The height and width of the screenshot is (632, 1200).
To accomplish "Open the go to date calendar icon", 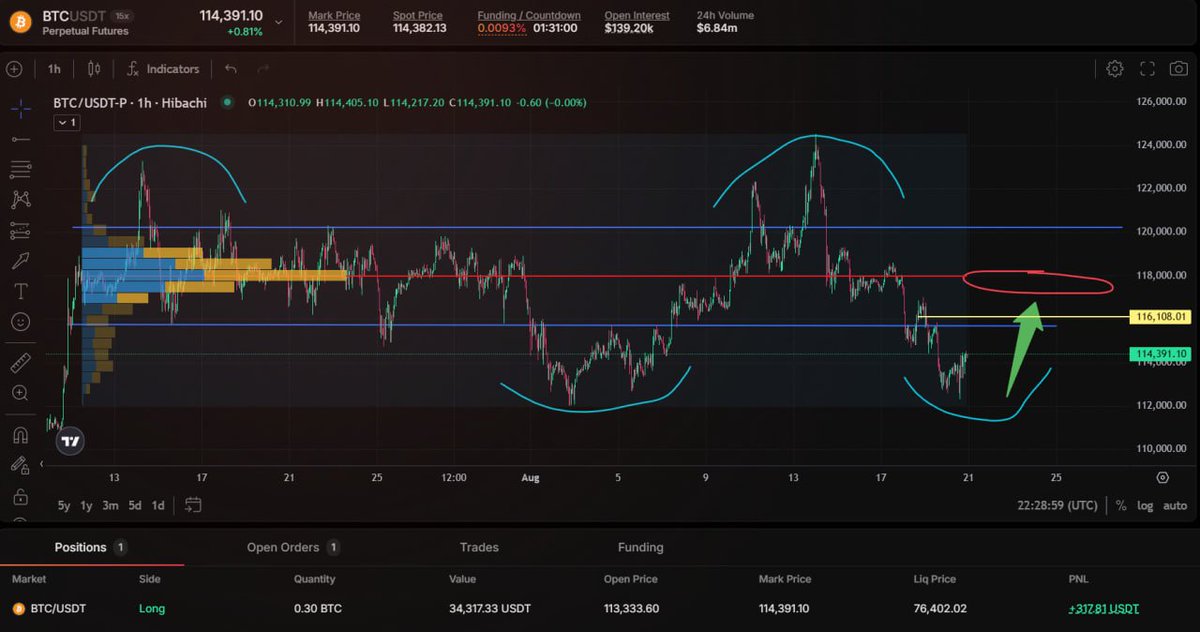I will coord(193,505).
